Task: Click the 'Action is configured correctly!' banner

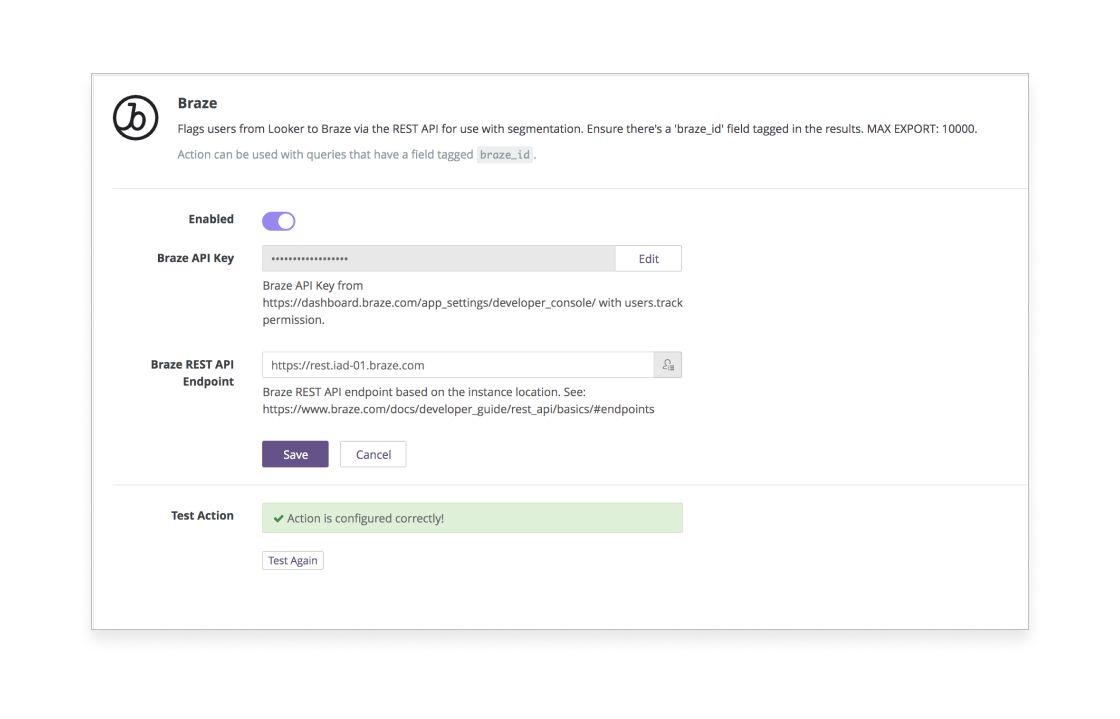Action: pos(472,518)
